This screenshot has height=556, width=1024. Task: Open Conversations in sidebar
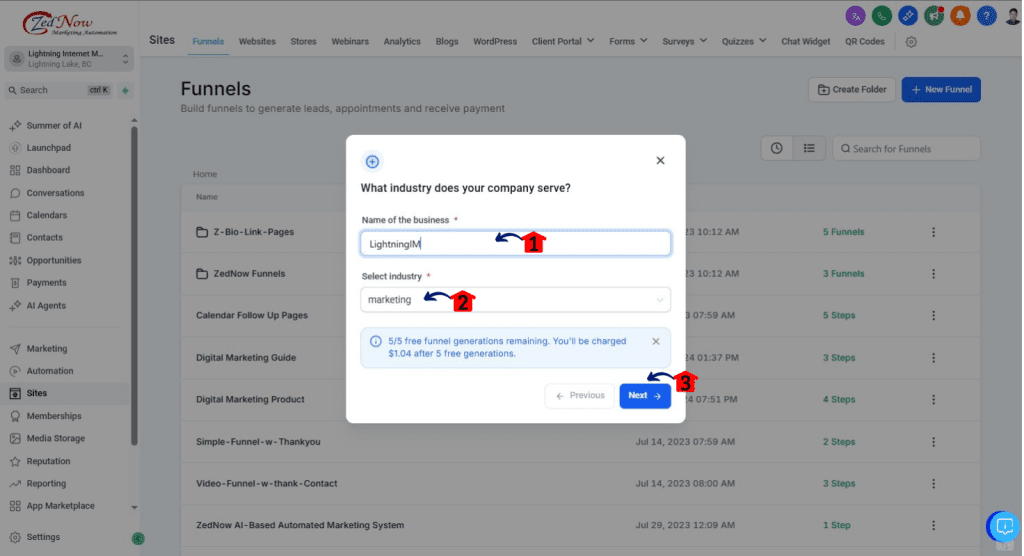pos(55,193)
